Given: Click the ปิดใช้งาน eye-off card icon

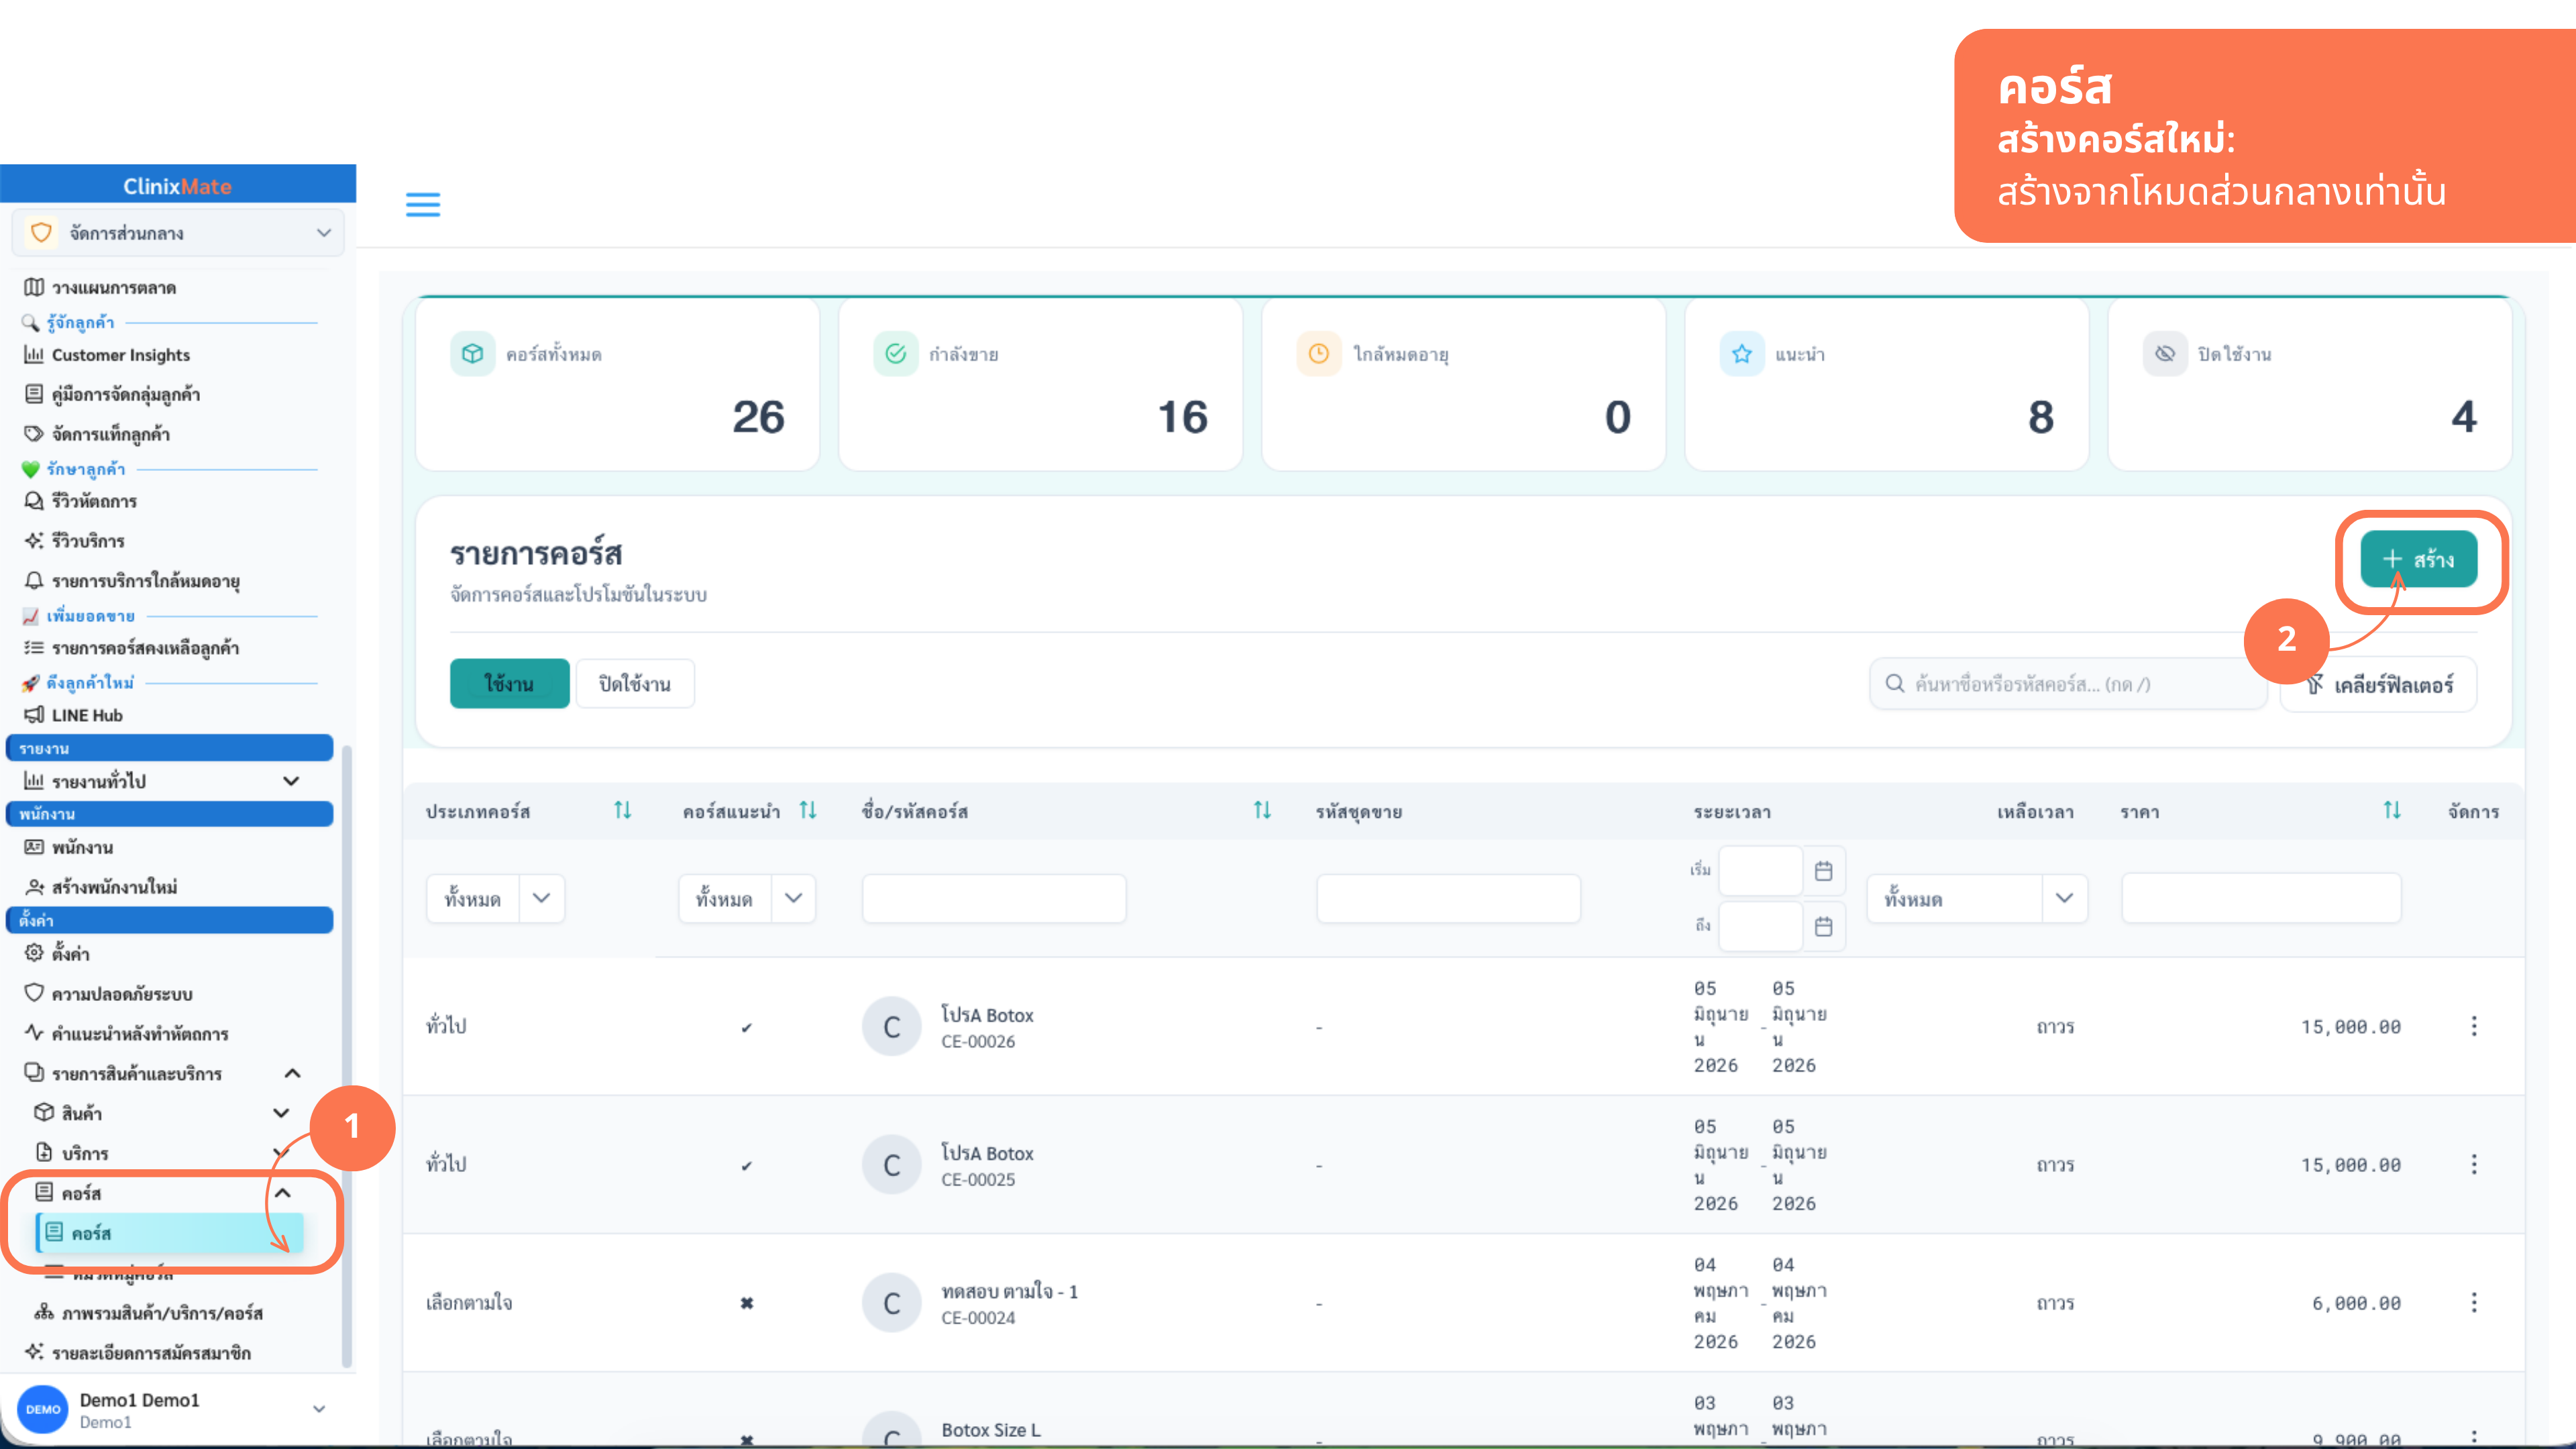Looking at the screenshot, I should click(x=2165, y=354).
